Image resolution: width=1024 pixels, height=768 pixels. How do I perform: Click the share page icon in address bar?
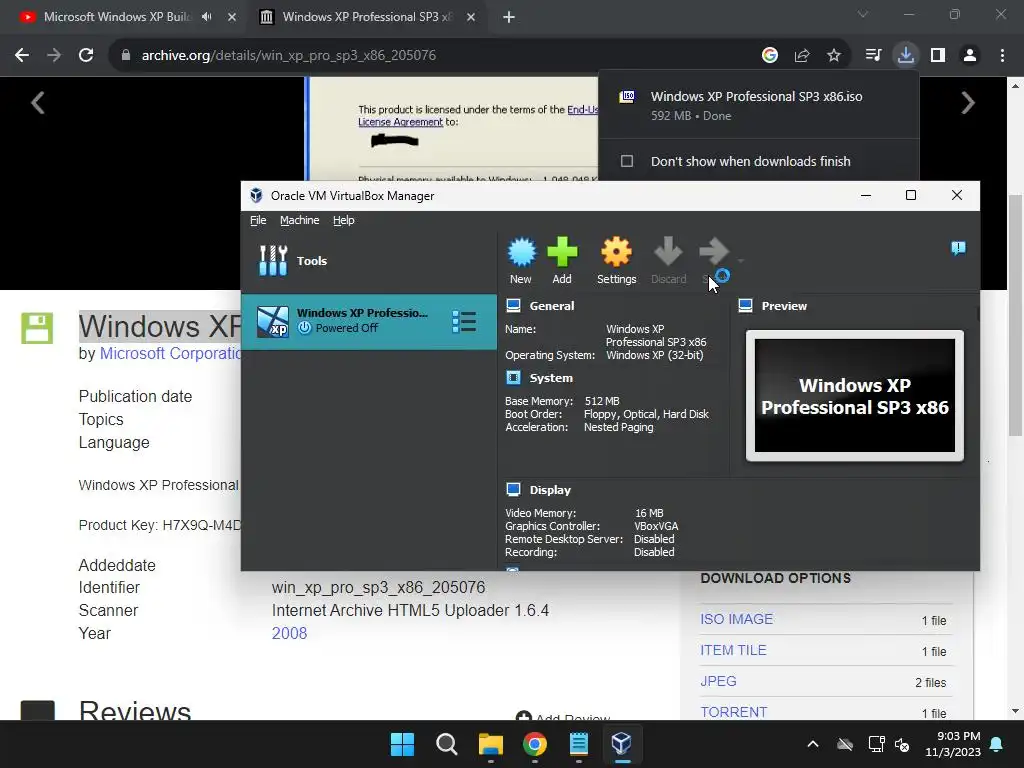click(x=802, y=55)
